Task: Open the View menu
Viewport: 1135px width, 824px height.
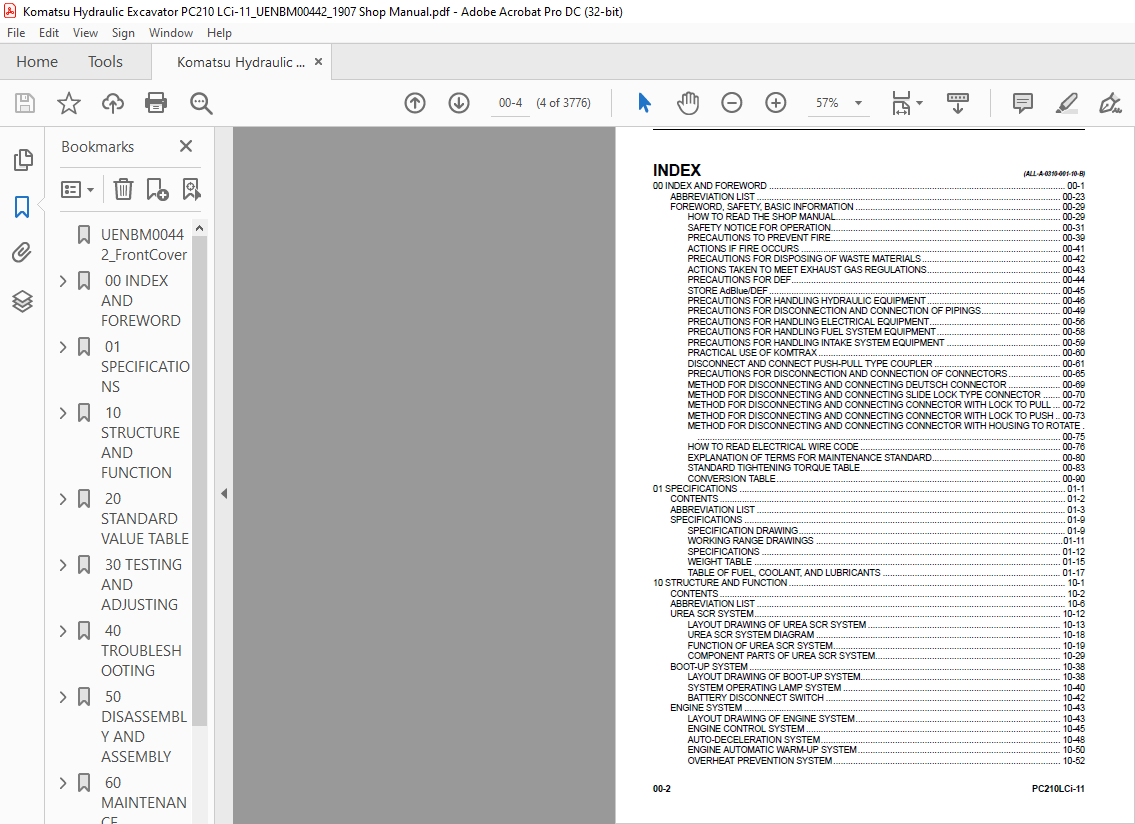Action: [85, 33]
